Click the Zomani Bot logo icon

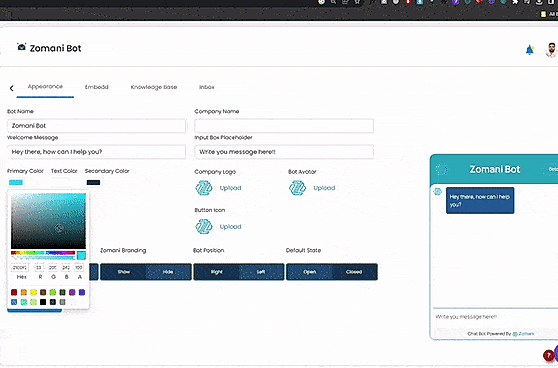pos(21,47)
